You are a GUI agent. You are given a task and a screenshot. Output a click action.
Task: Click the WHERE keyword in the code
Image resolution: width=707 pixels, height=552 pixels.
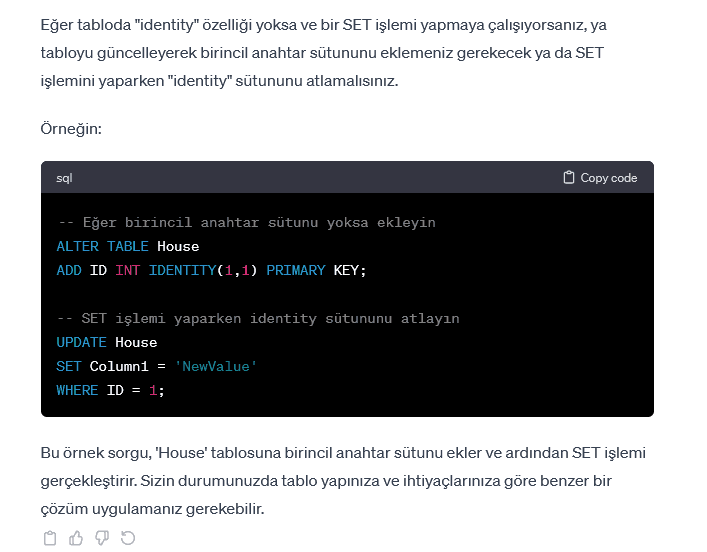[x=77, y=390]
